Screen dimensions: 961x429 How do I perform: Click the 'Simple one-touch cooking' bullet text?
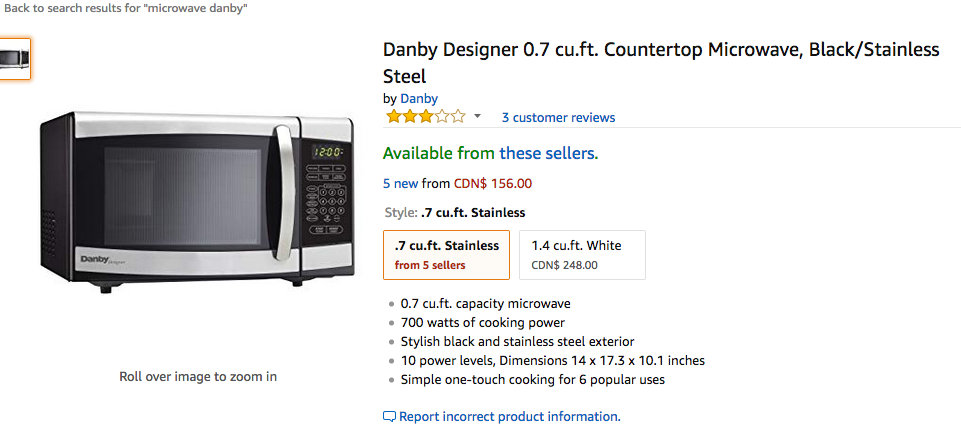click(532, 379)
